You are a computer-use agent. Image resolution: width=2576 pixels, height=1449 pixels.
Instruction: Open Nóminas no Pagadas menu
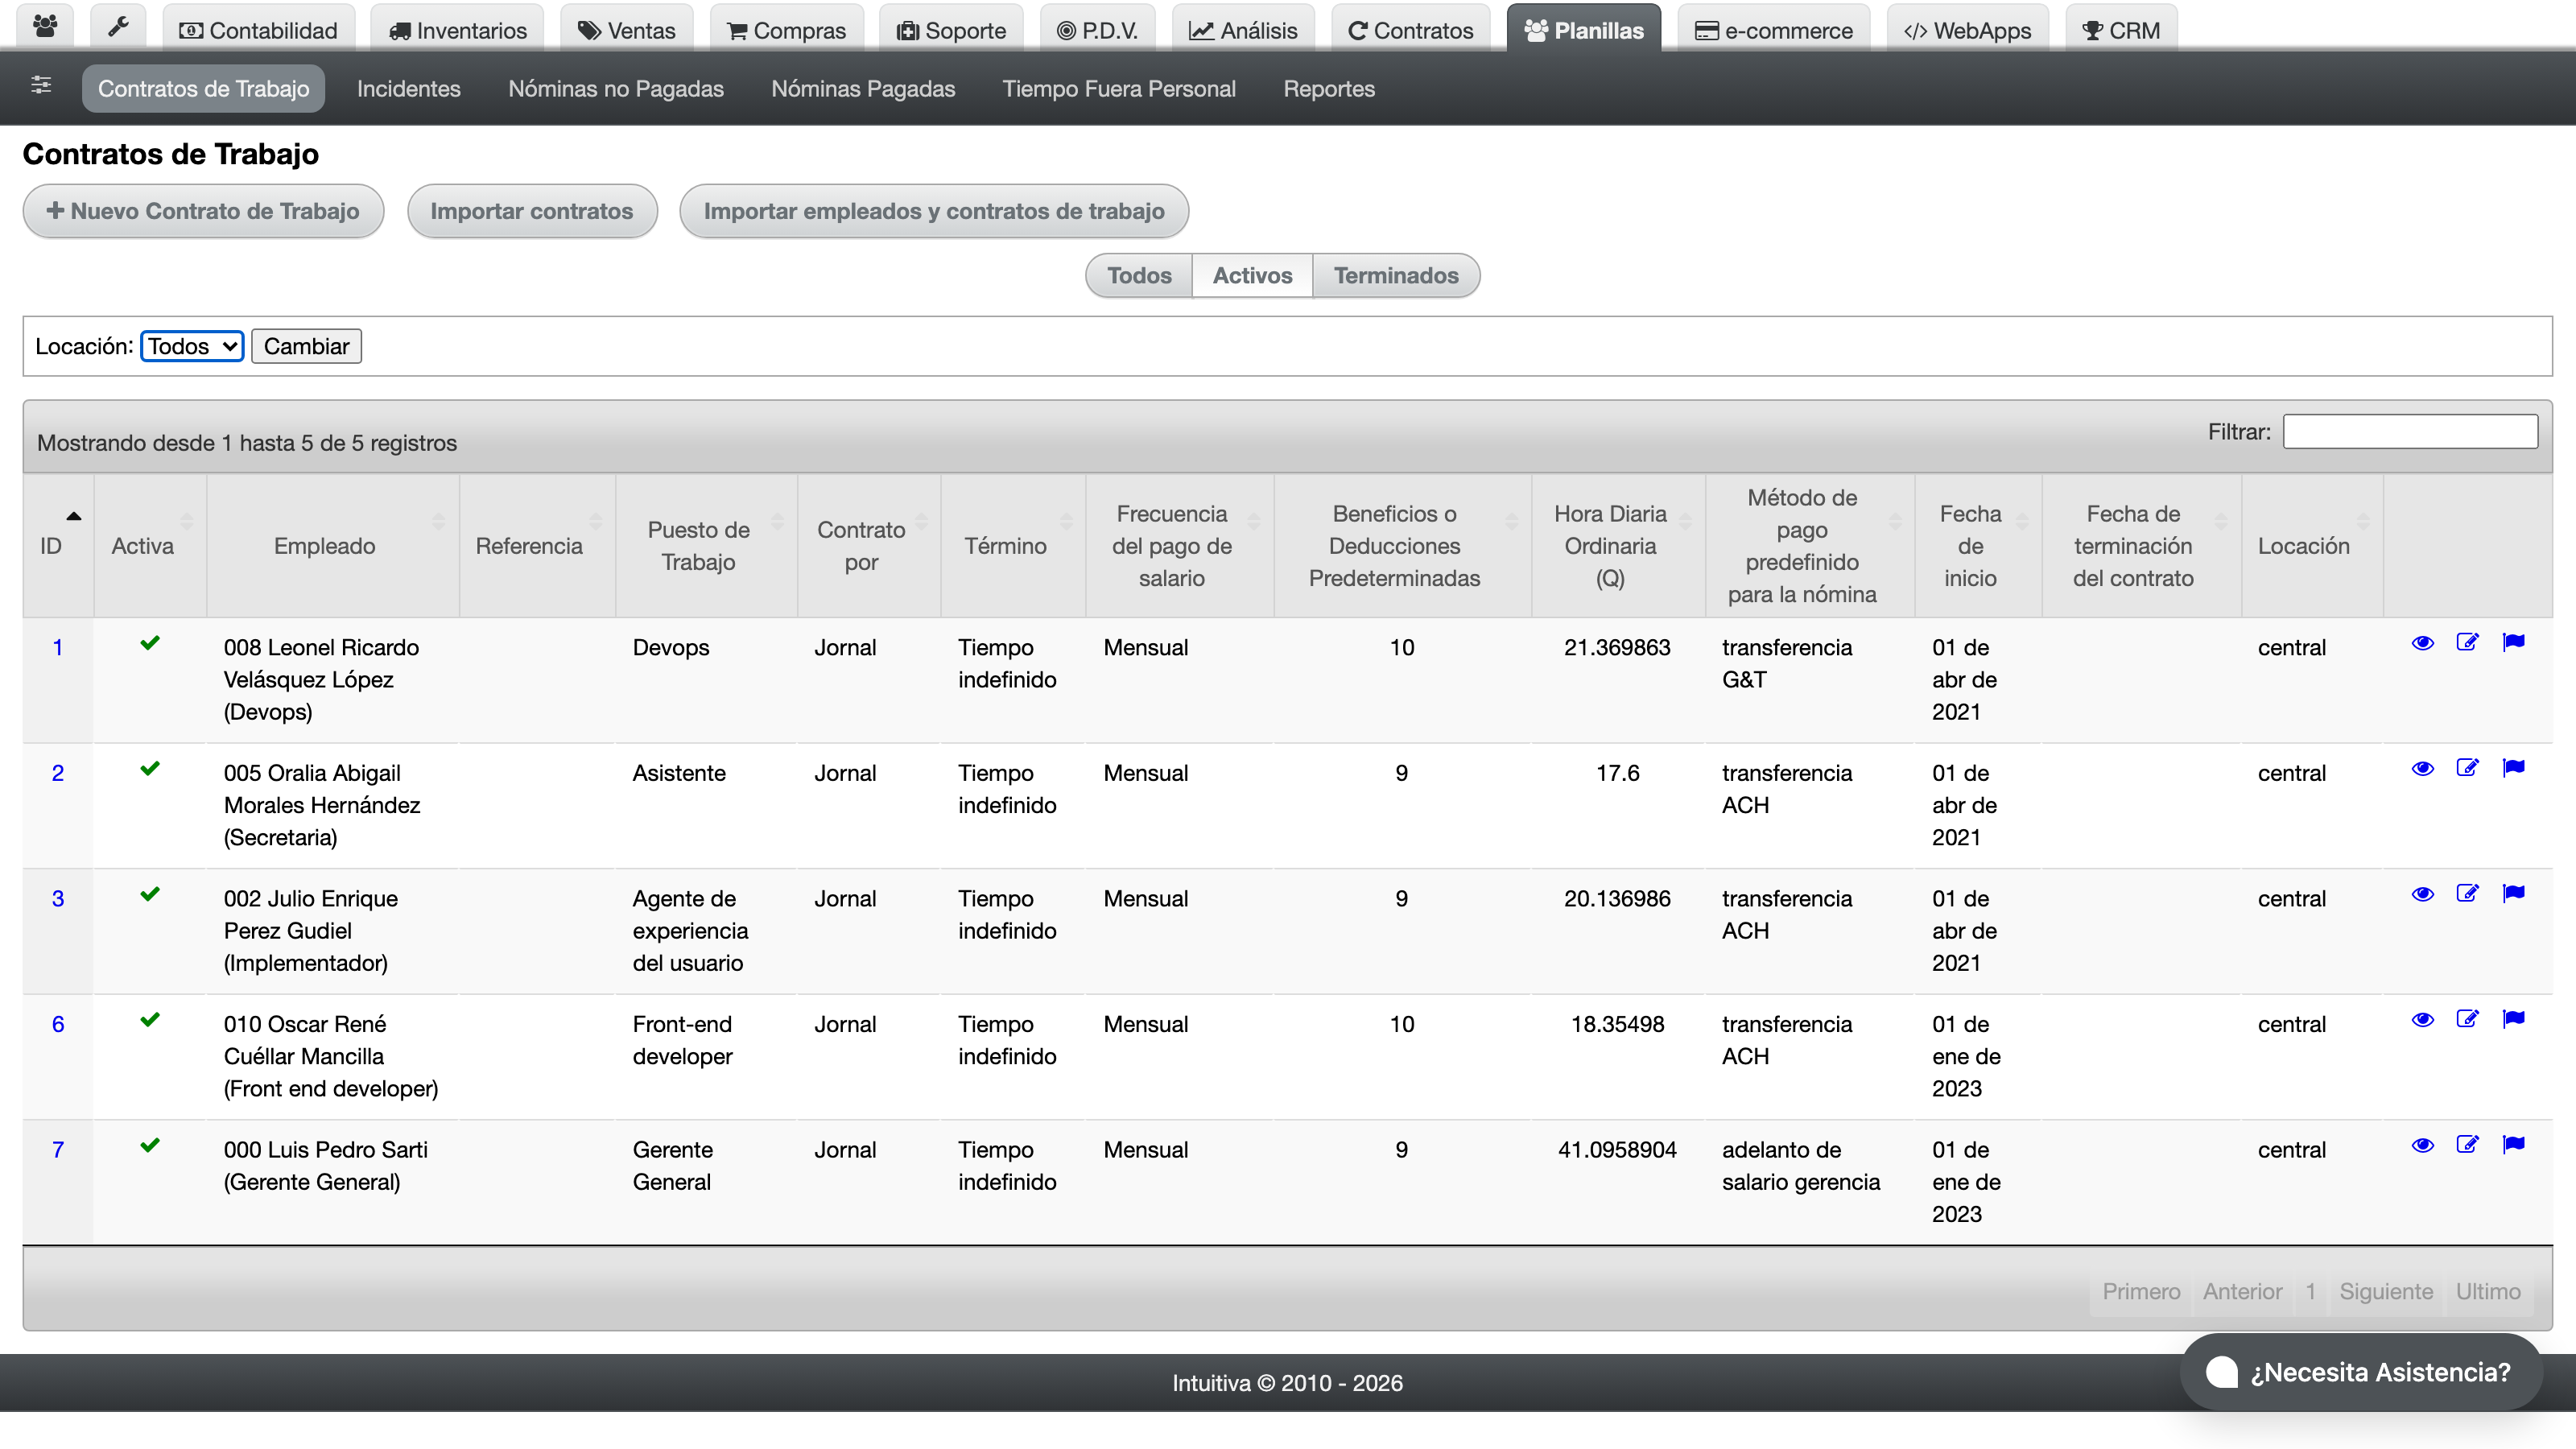(x=616, y=88)
